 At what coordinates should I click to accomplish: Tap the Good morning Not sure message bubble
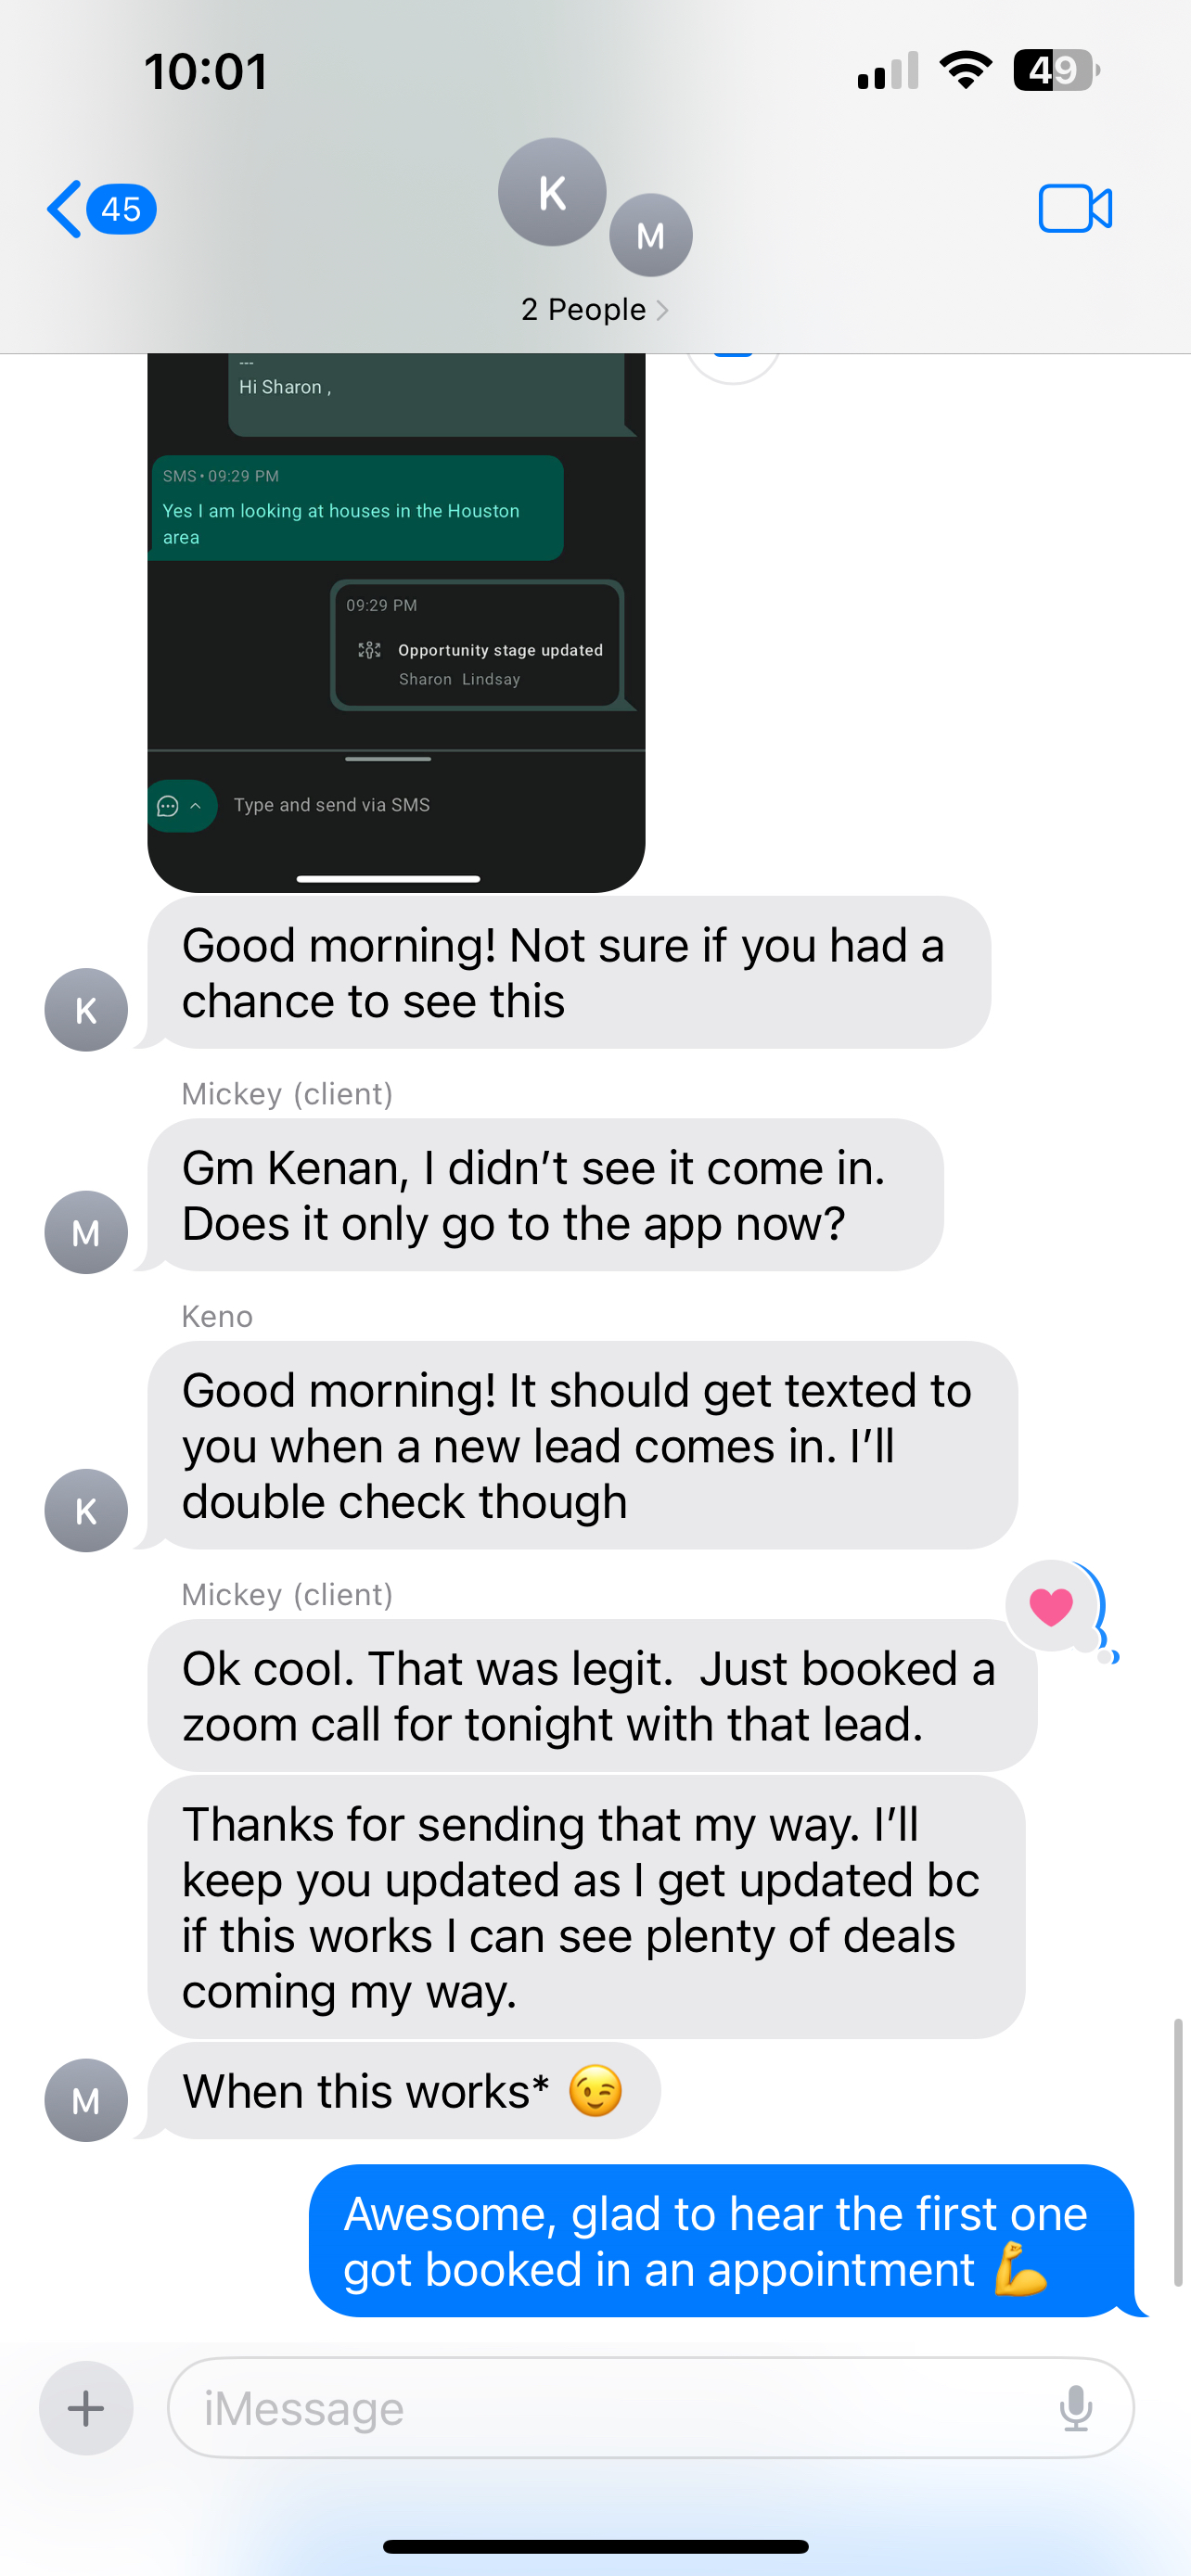(x=569, y=973)
